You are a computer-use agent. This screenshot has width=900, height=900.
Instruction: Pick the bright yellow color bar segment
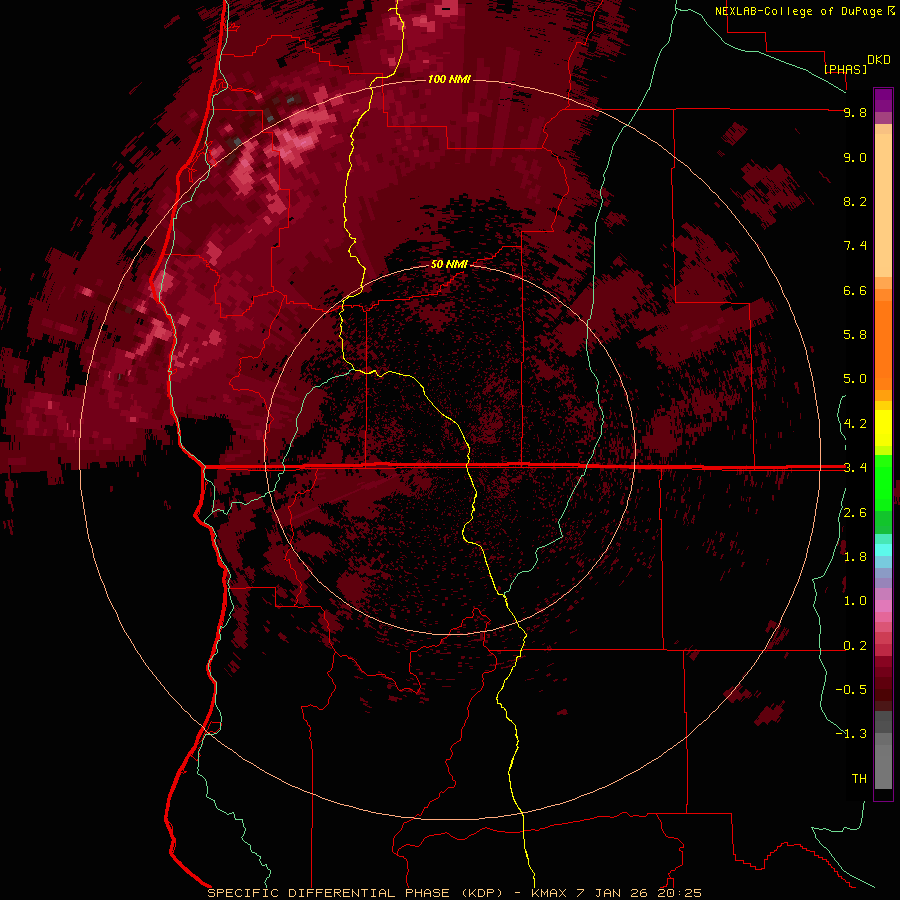coord(883,428)
